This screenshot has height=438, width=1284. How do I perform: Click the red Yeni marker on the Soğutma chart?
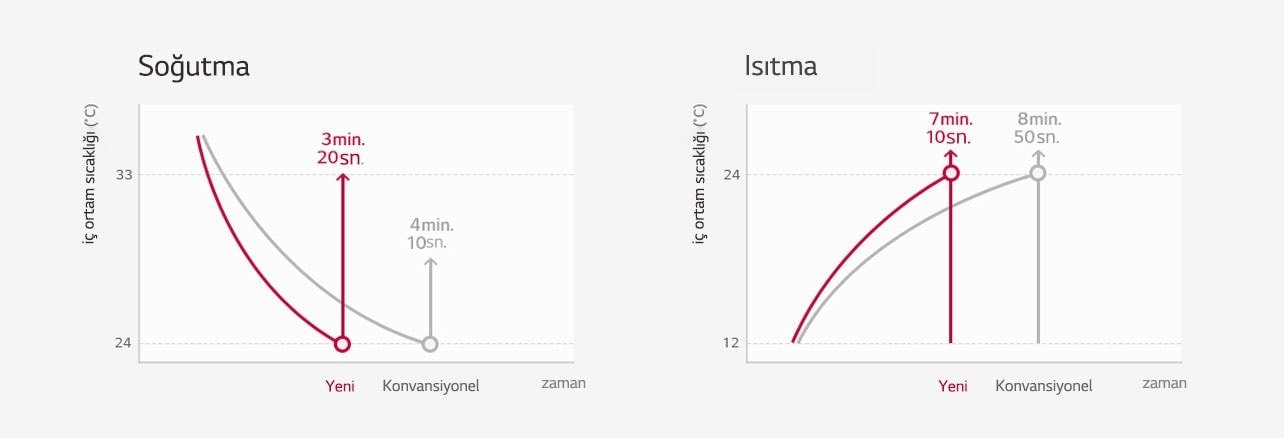342,344
